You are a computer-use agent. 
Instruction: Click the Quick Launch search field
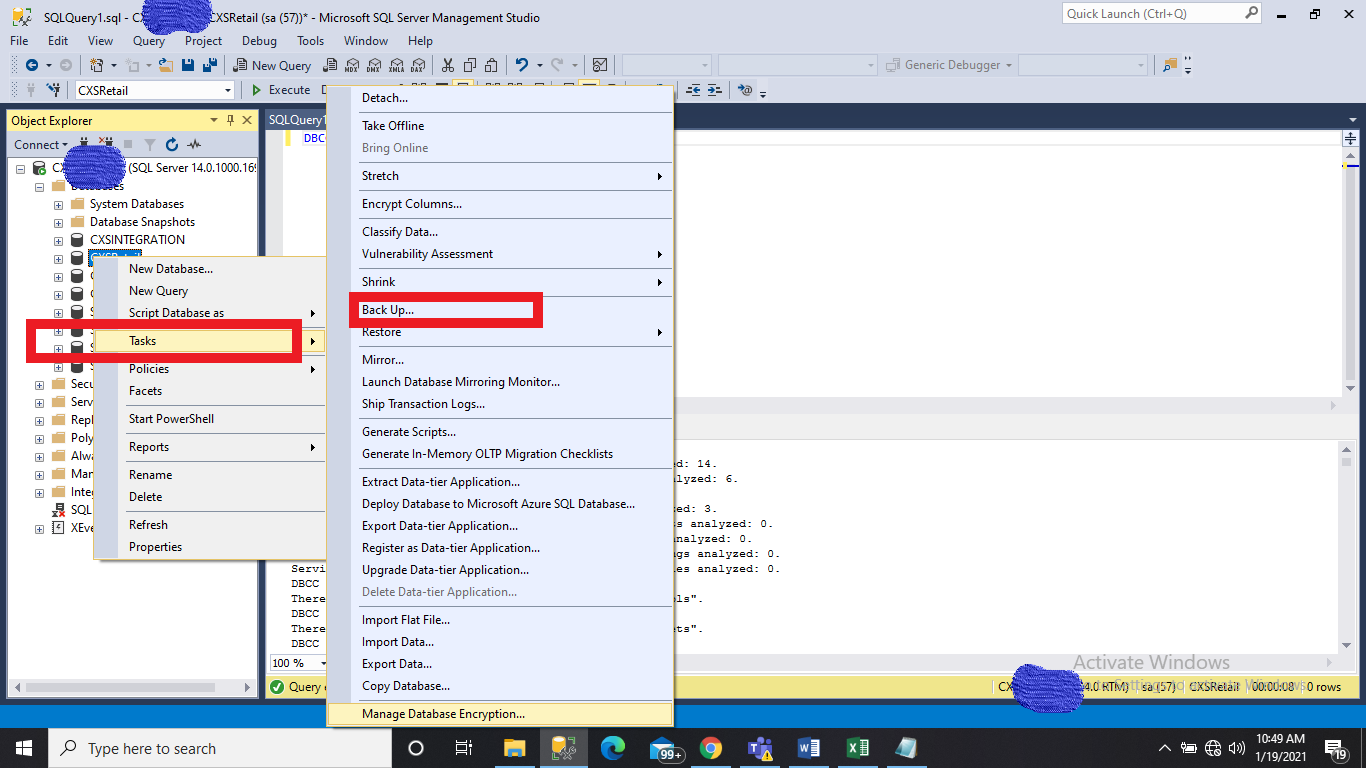point(1162,14)
